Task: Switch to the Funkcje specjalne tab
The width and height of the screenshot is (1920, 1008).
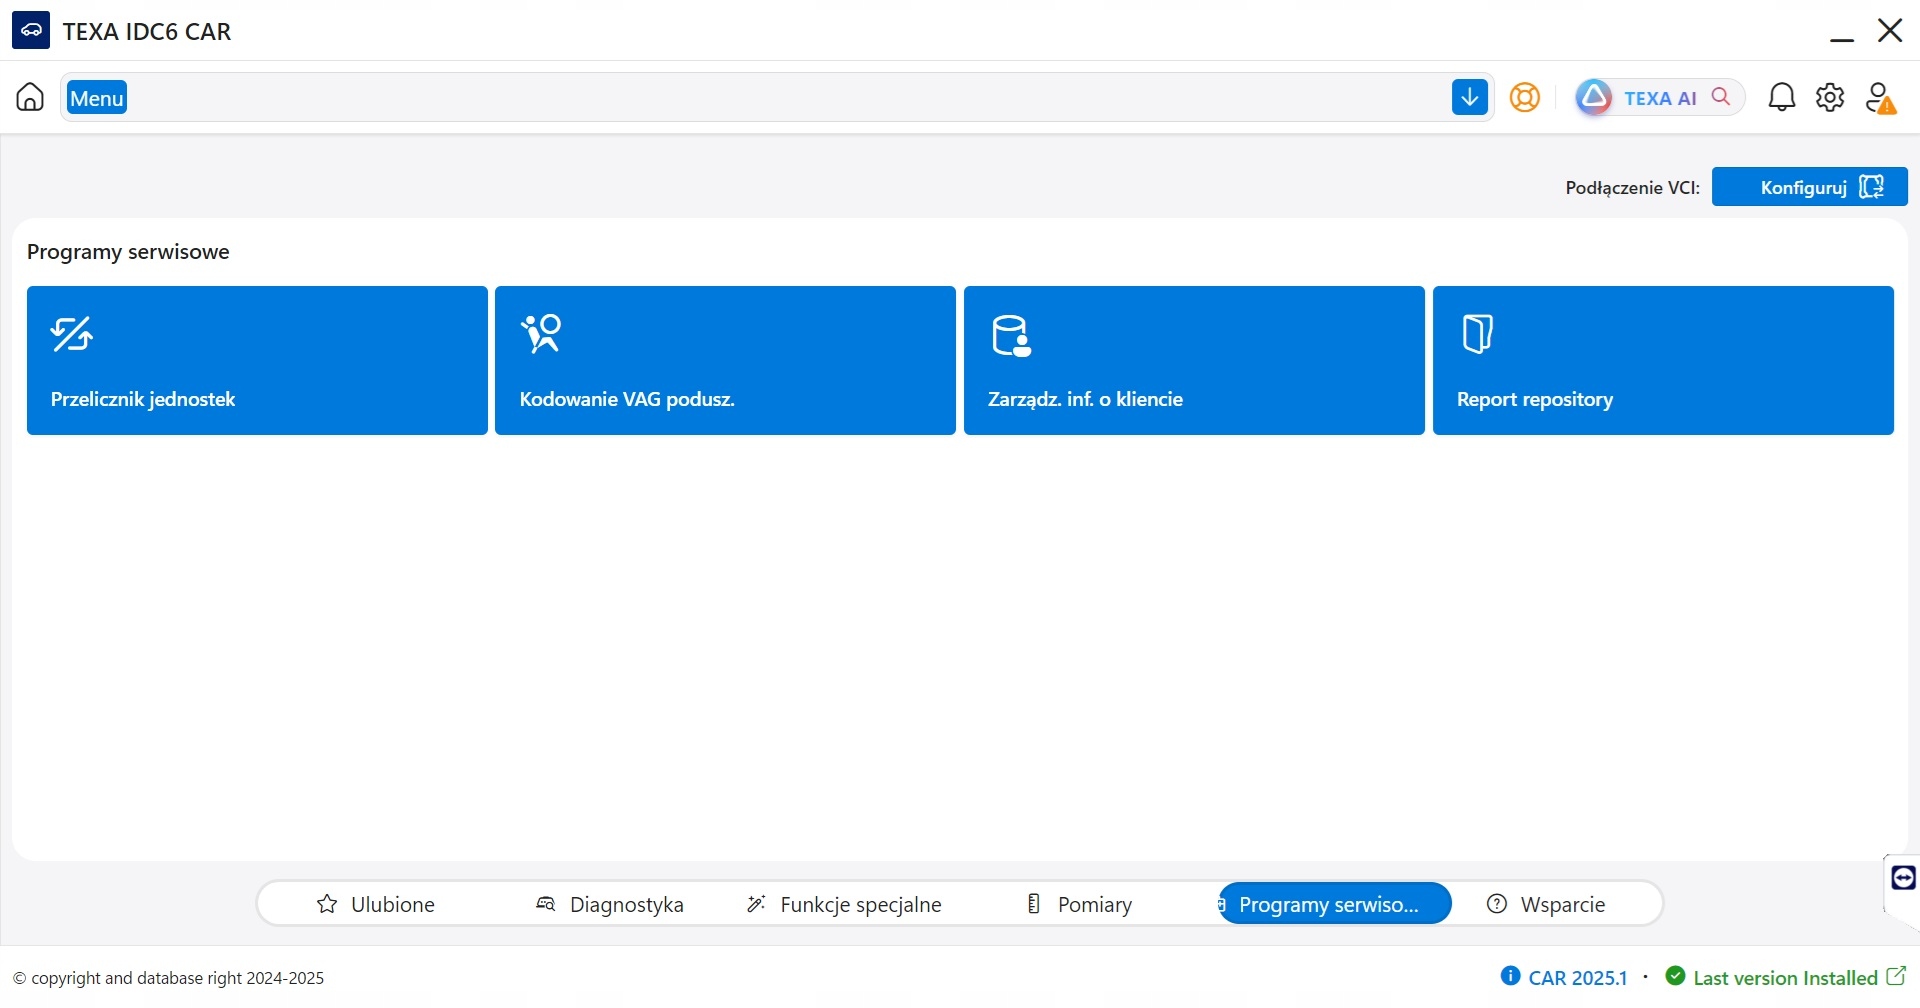Action: [x=844, y=904]
